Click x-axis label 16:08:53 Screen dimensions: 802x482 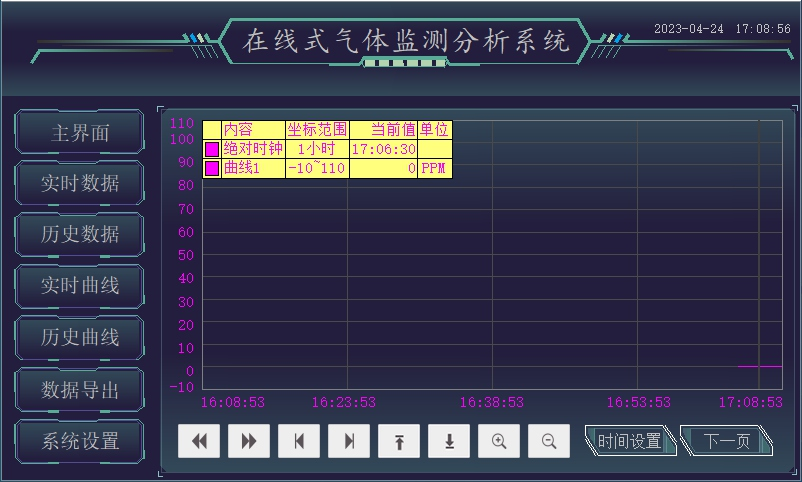(233, 402)
